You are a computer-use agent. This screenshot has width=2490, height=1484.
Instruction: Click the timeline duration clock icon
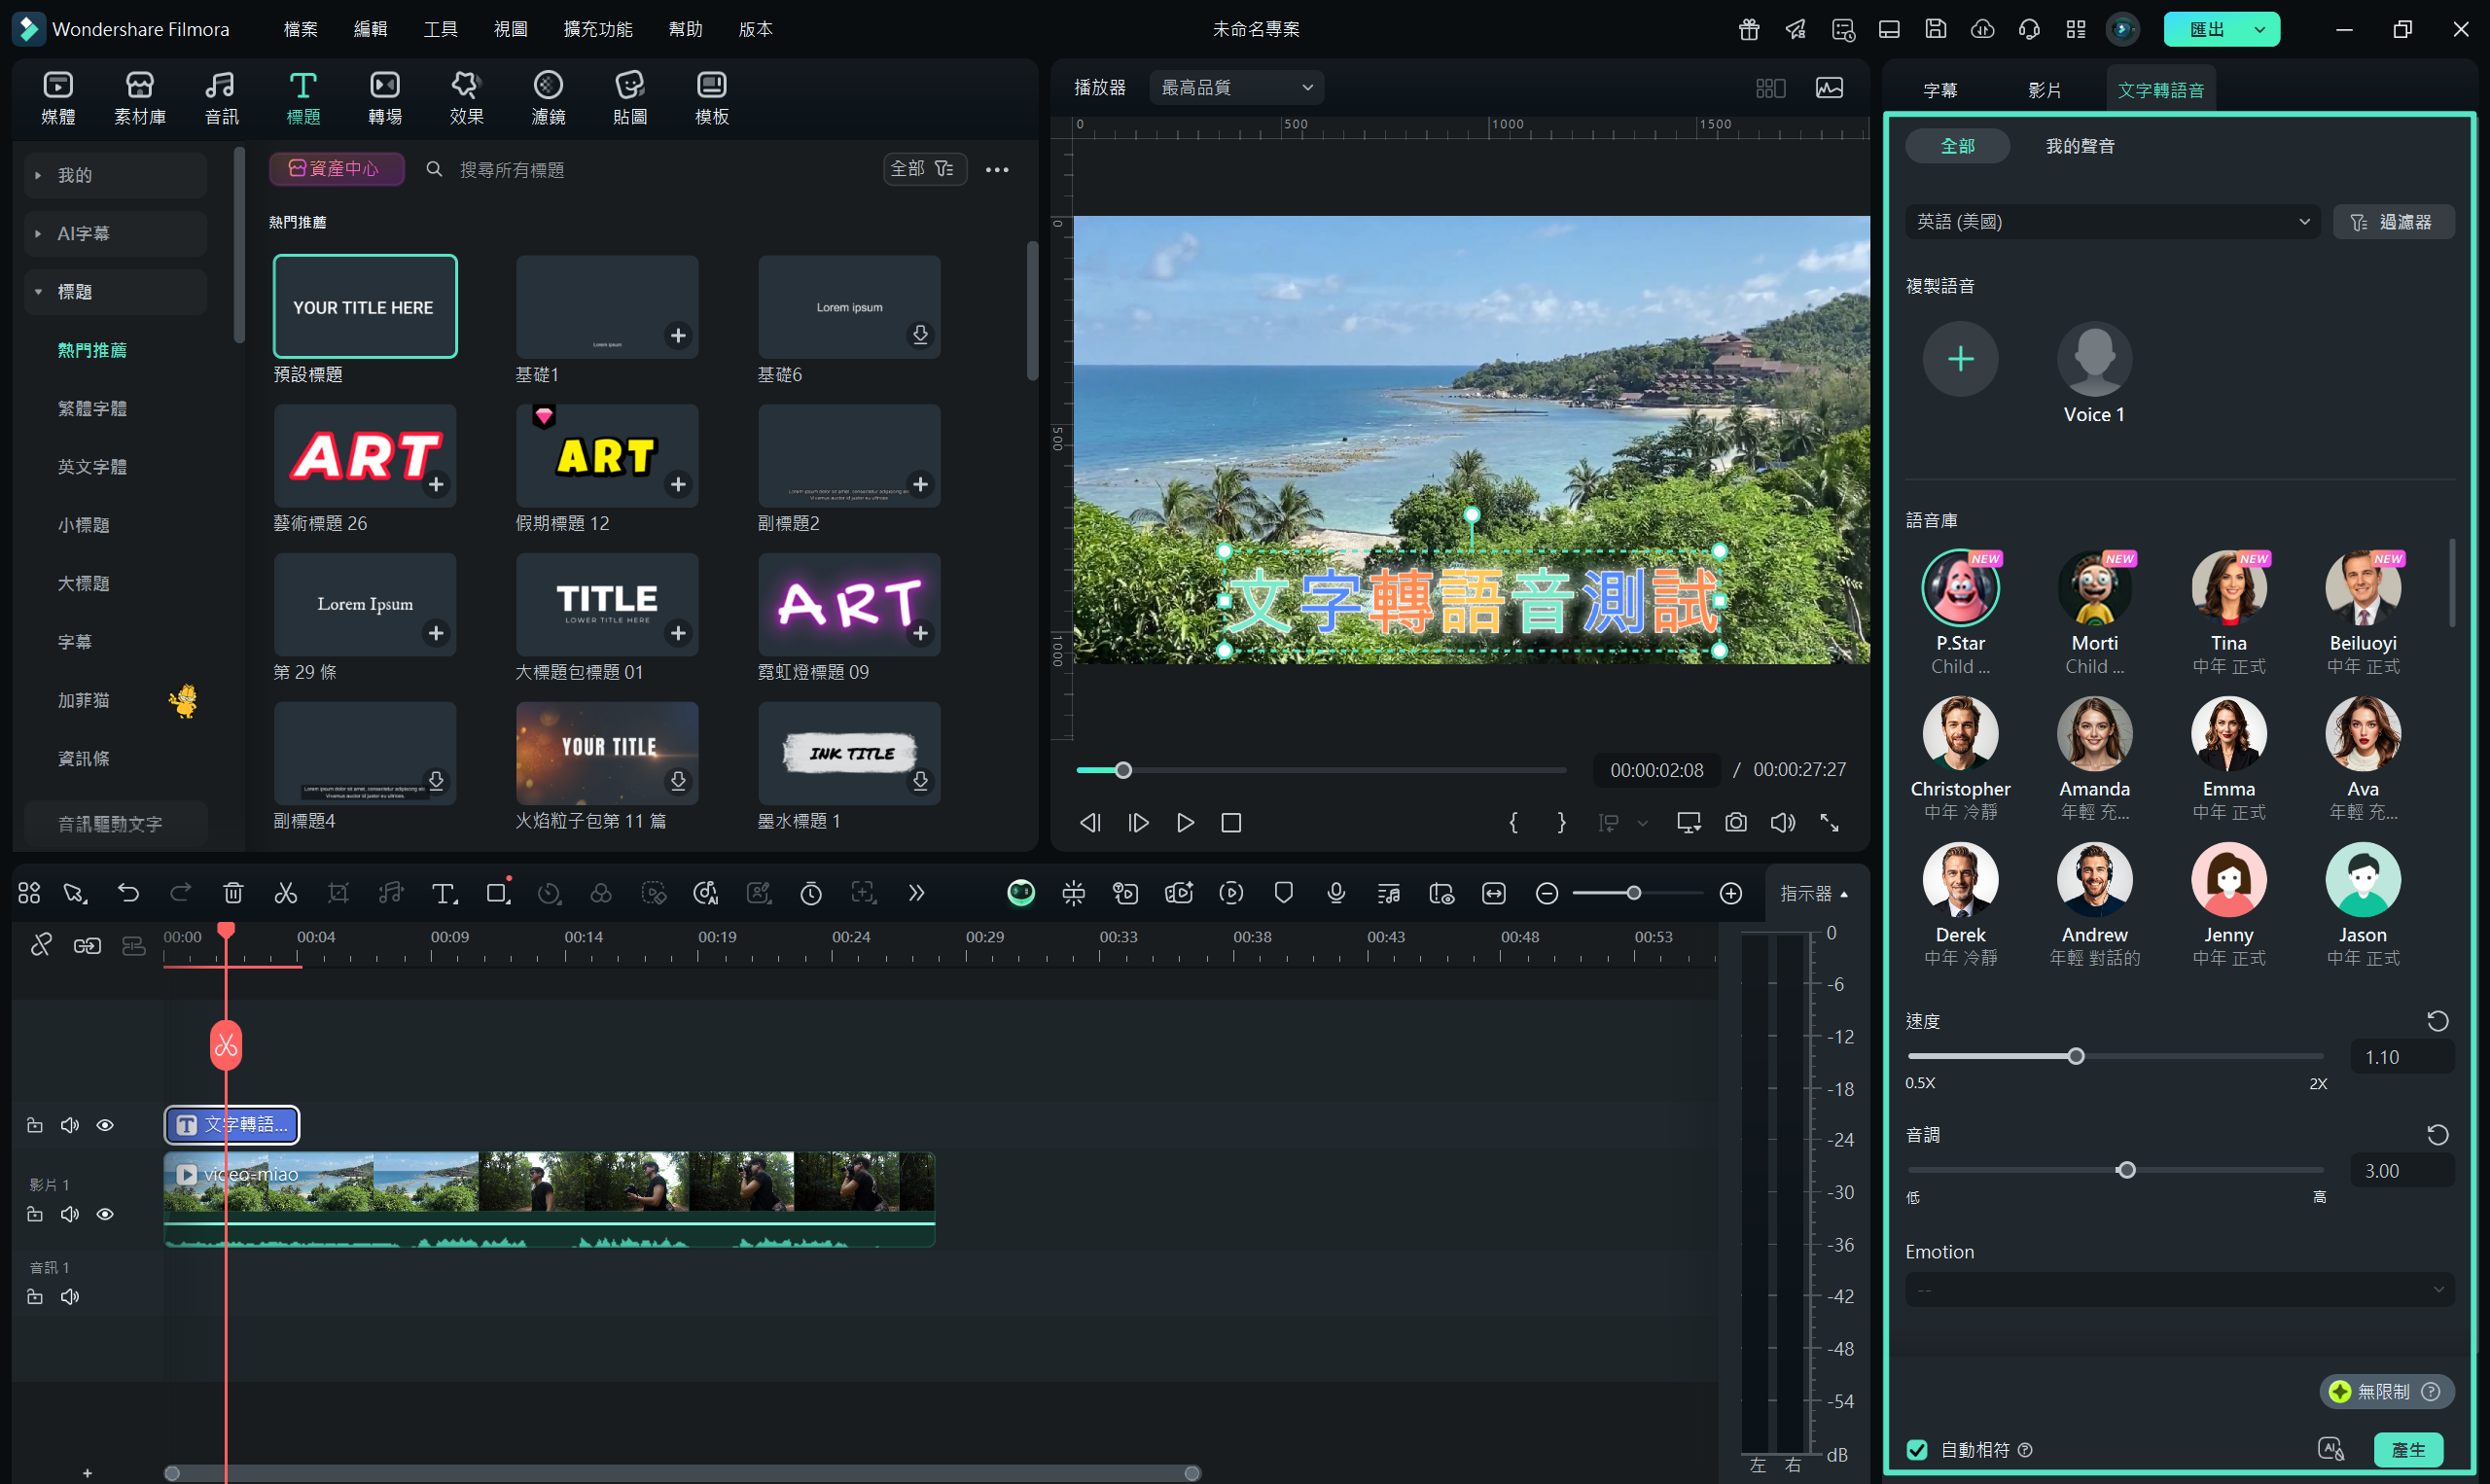click(x=811, y=893)
